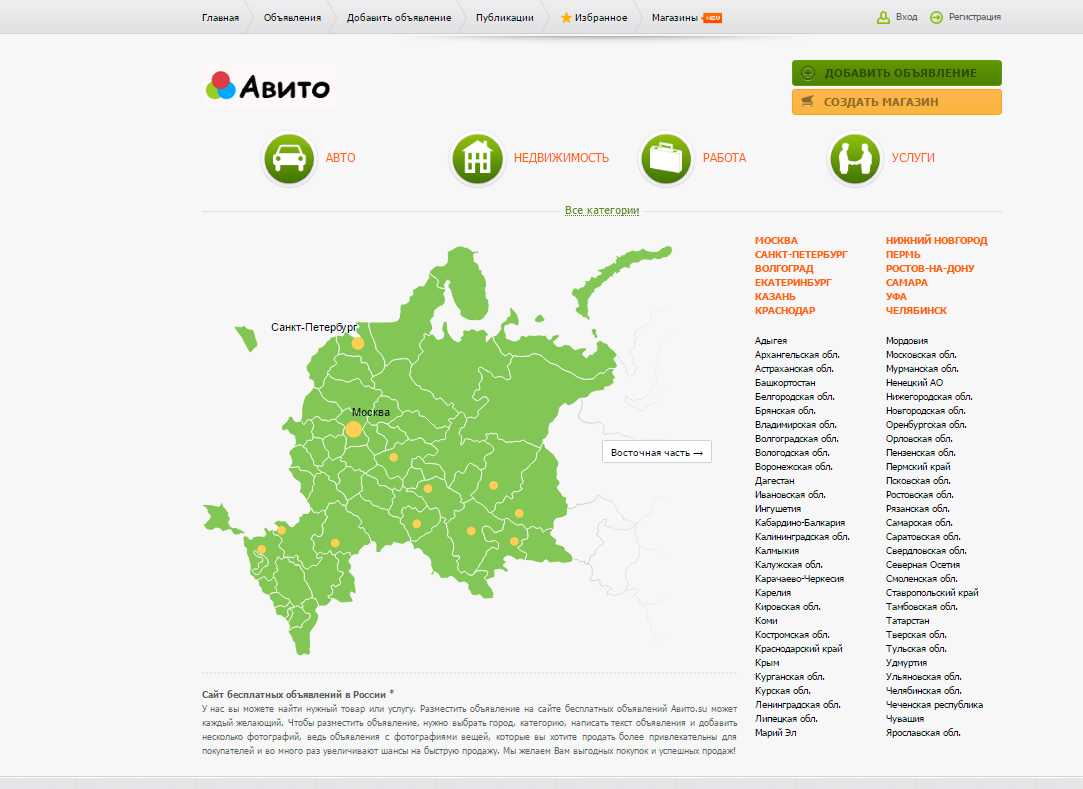
Task: Select the Работа briefcase icon
Action: (x=666, y=159)
